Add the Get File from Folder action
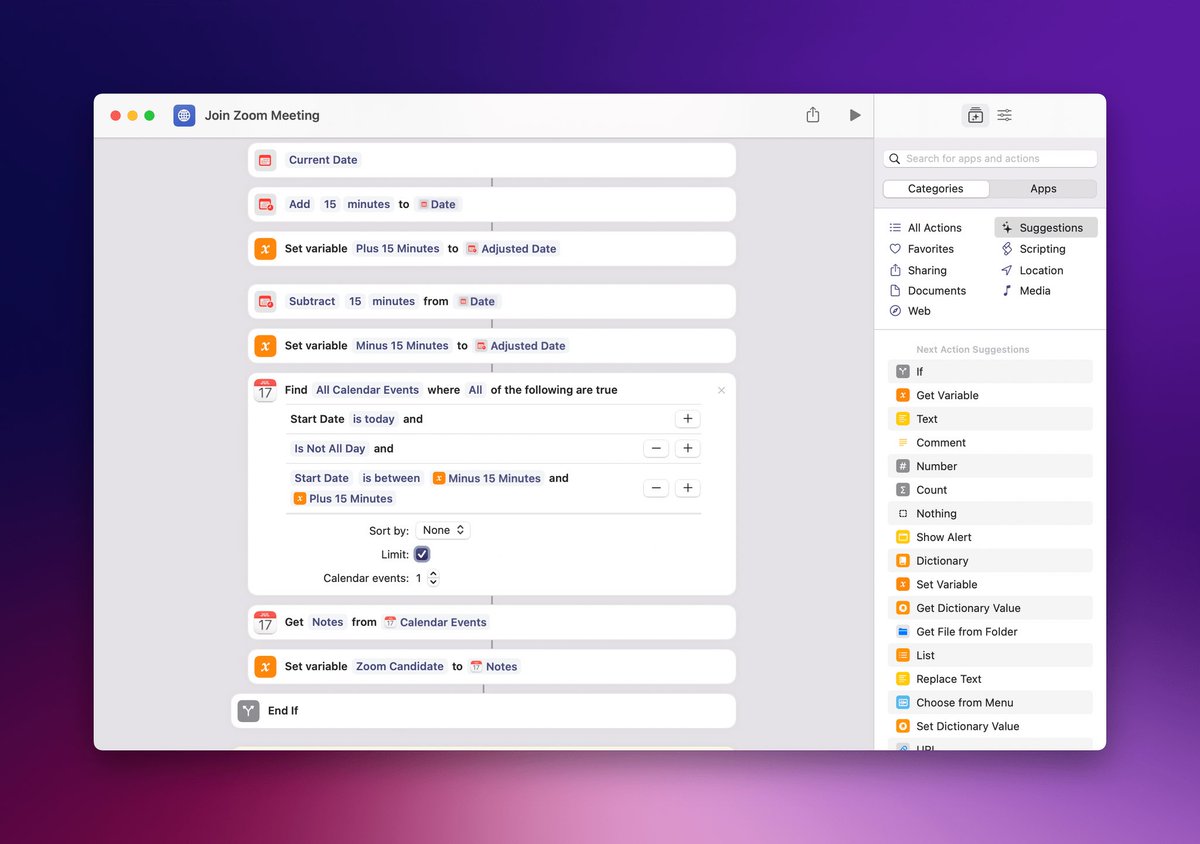1200x844 pixels. click(990, 632)
